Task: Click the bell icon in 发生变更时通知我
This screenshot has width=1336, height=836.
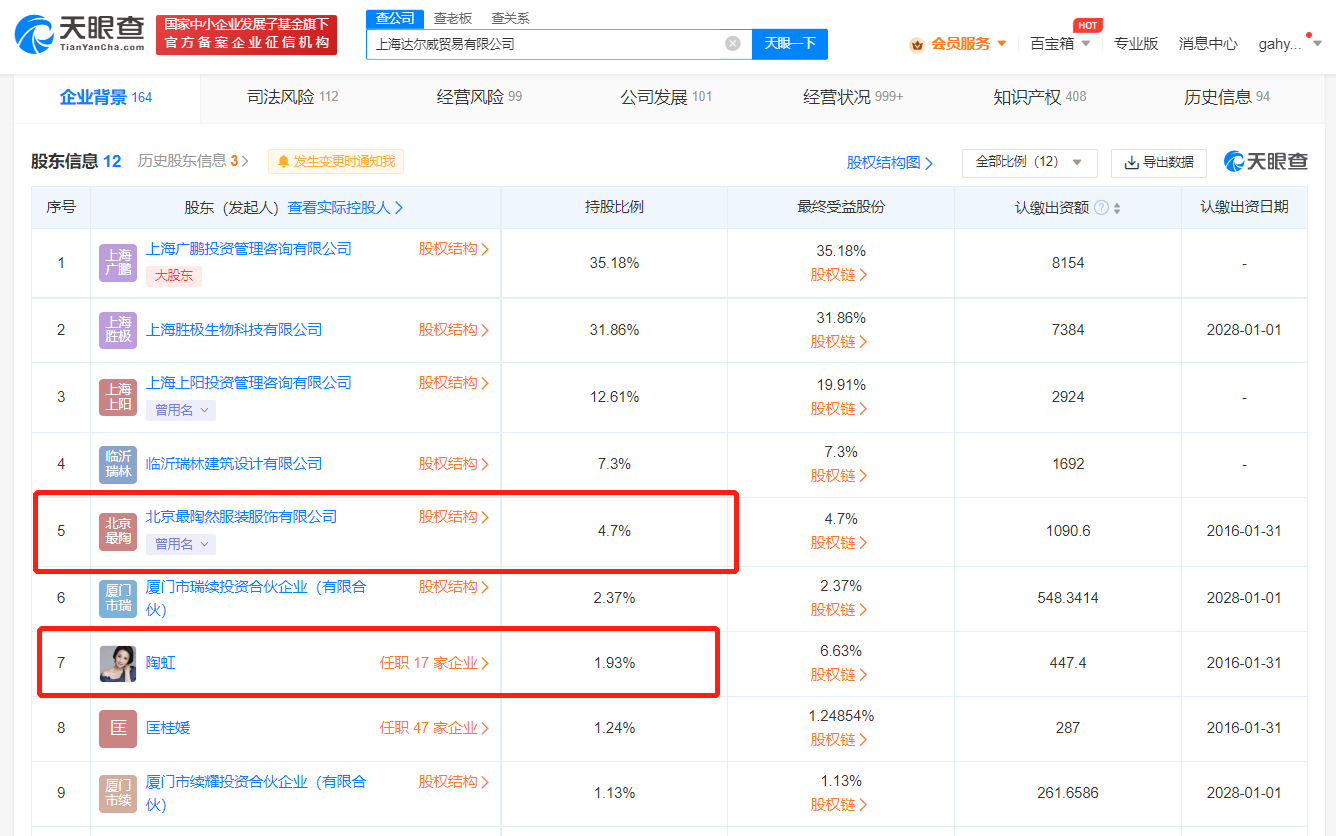Action: pyautogui.click(x=283, y=162)
